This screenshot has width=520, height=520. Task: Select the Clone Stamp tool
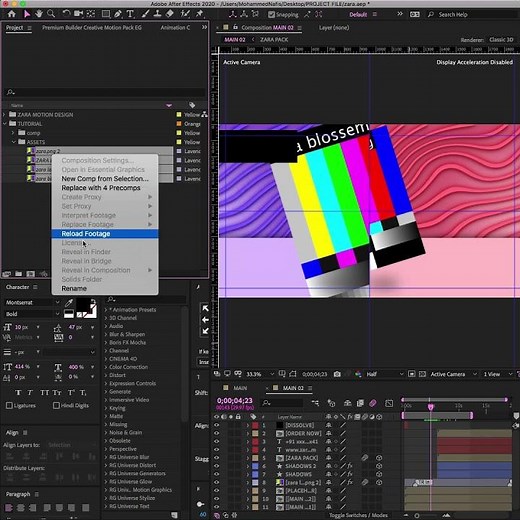[157, 14]
